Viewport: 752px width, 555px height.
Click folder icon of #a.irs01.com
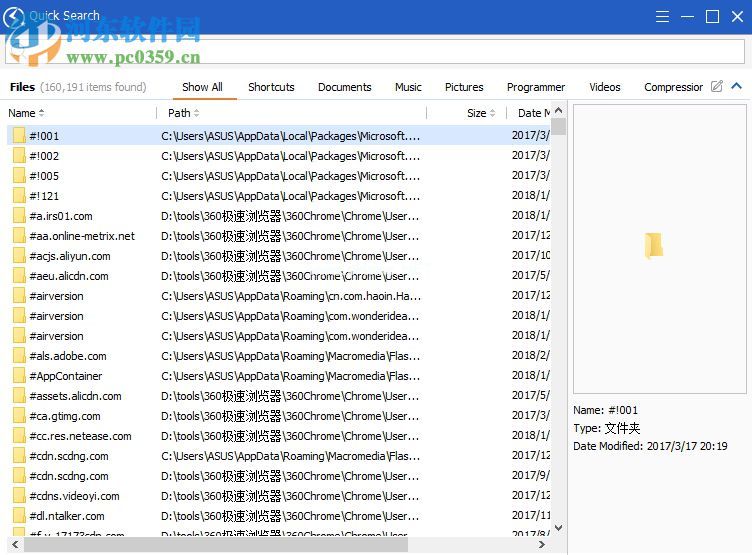pyautogui.click(x=19, y=216)
